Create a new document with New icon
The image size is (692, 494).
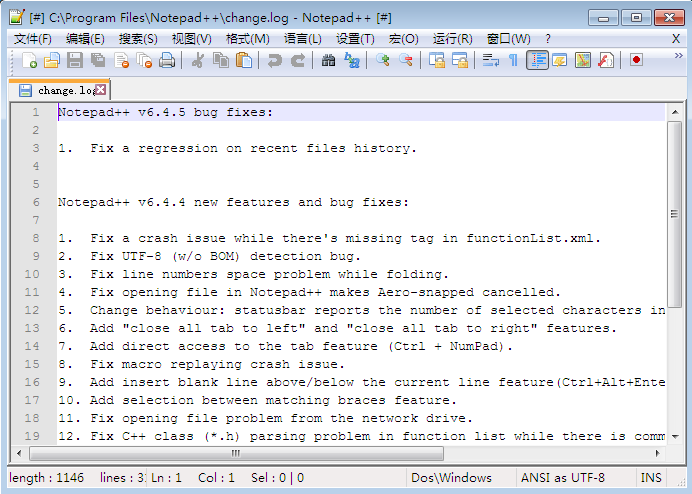(x=29, y=60)
